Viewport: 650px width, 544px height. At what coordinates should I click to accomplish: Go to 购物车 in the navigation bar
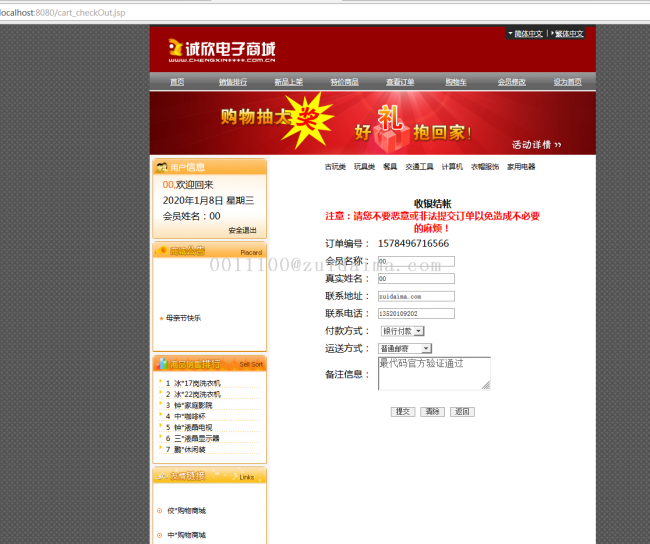click(x=456, y=82)
